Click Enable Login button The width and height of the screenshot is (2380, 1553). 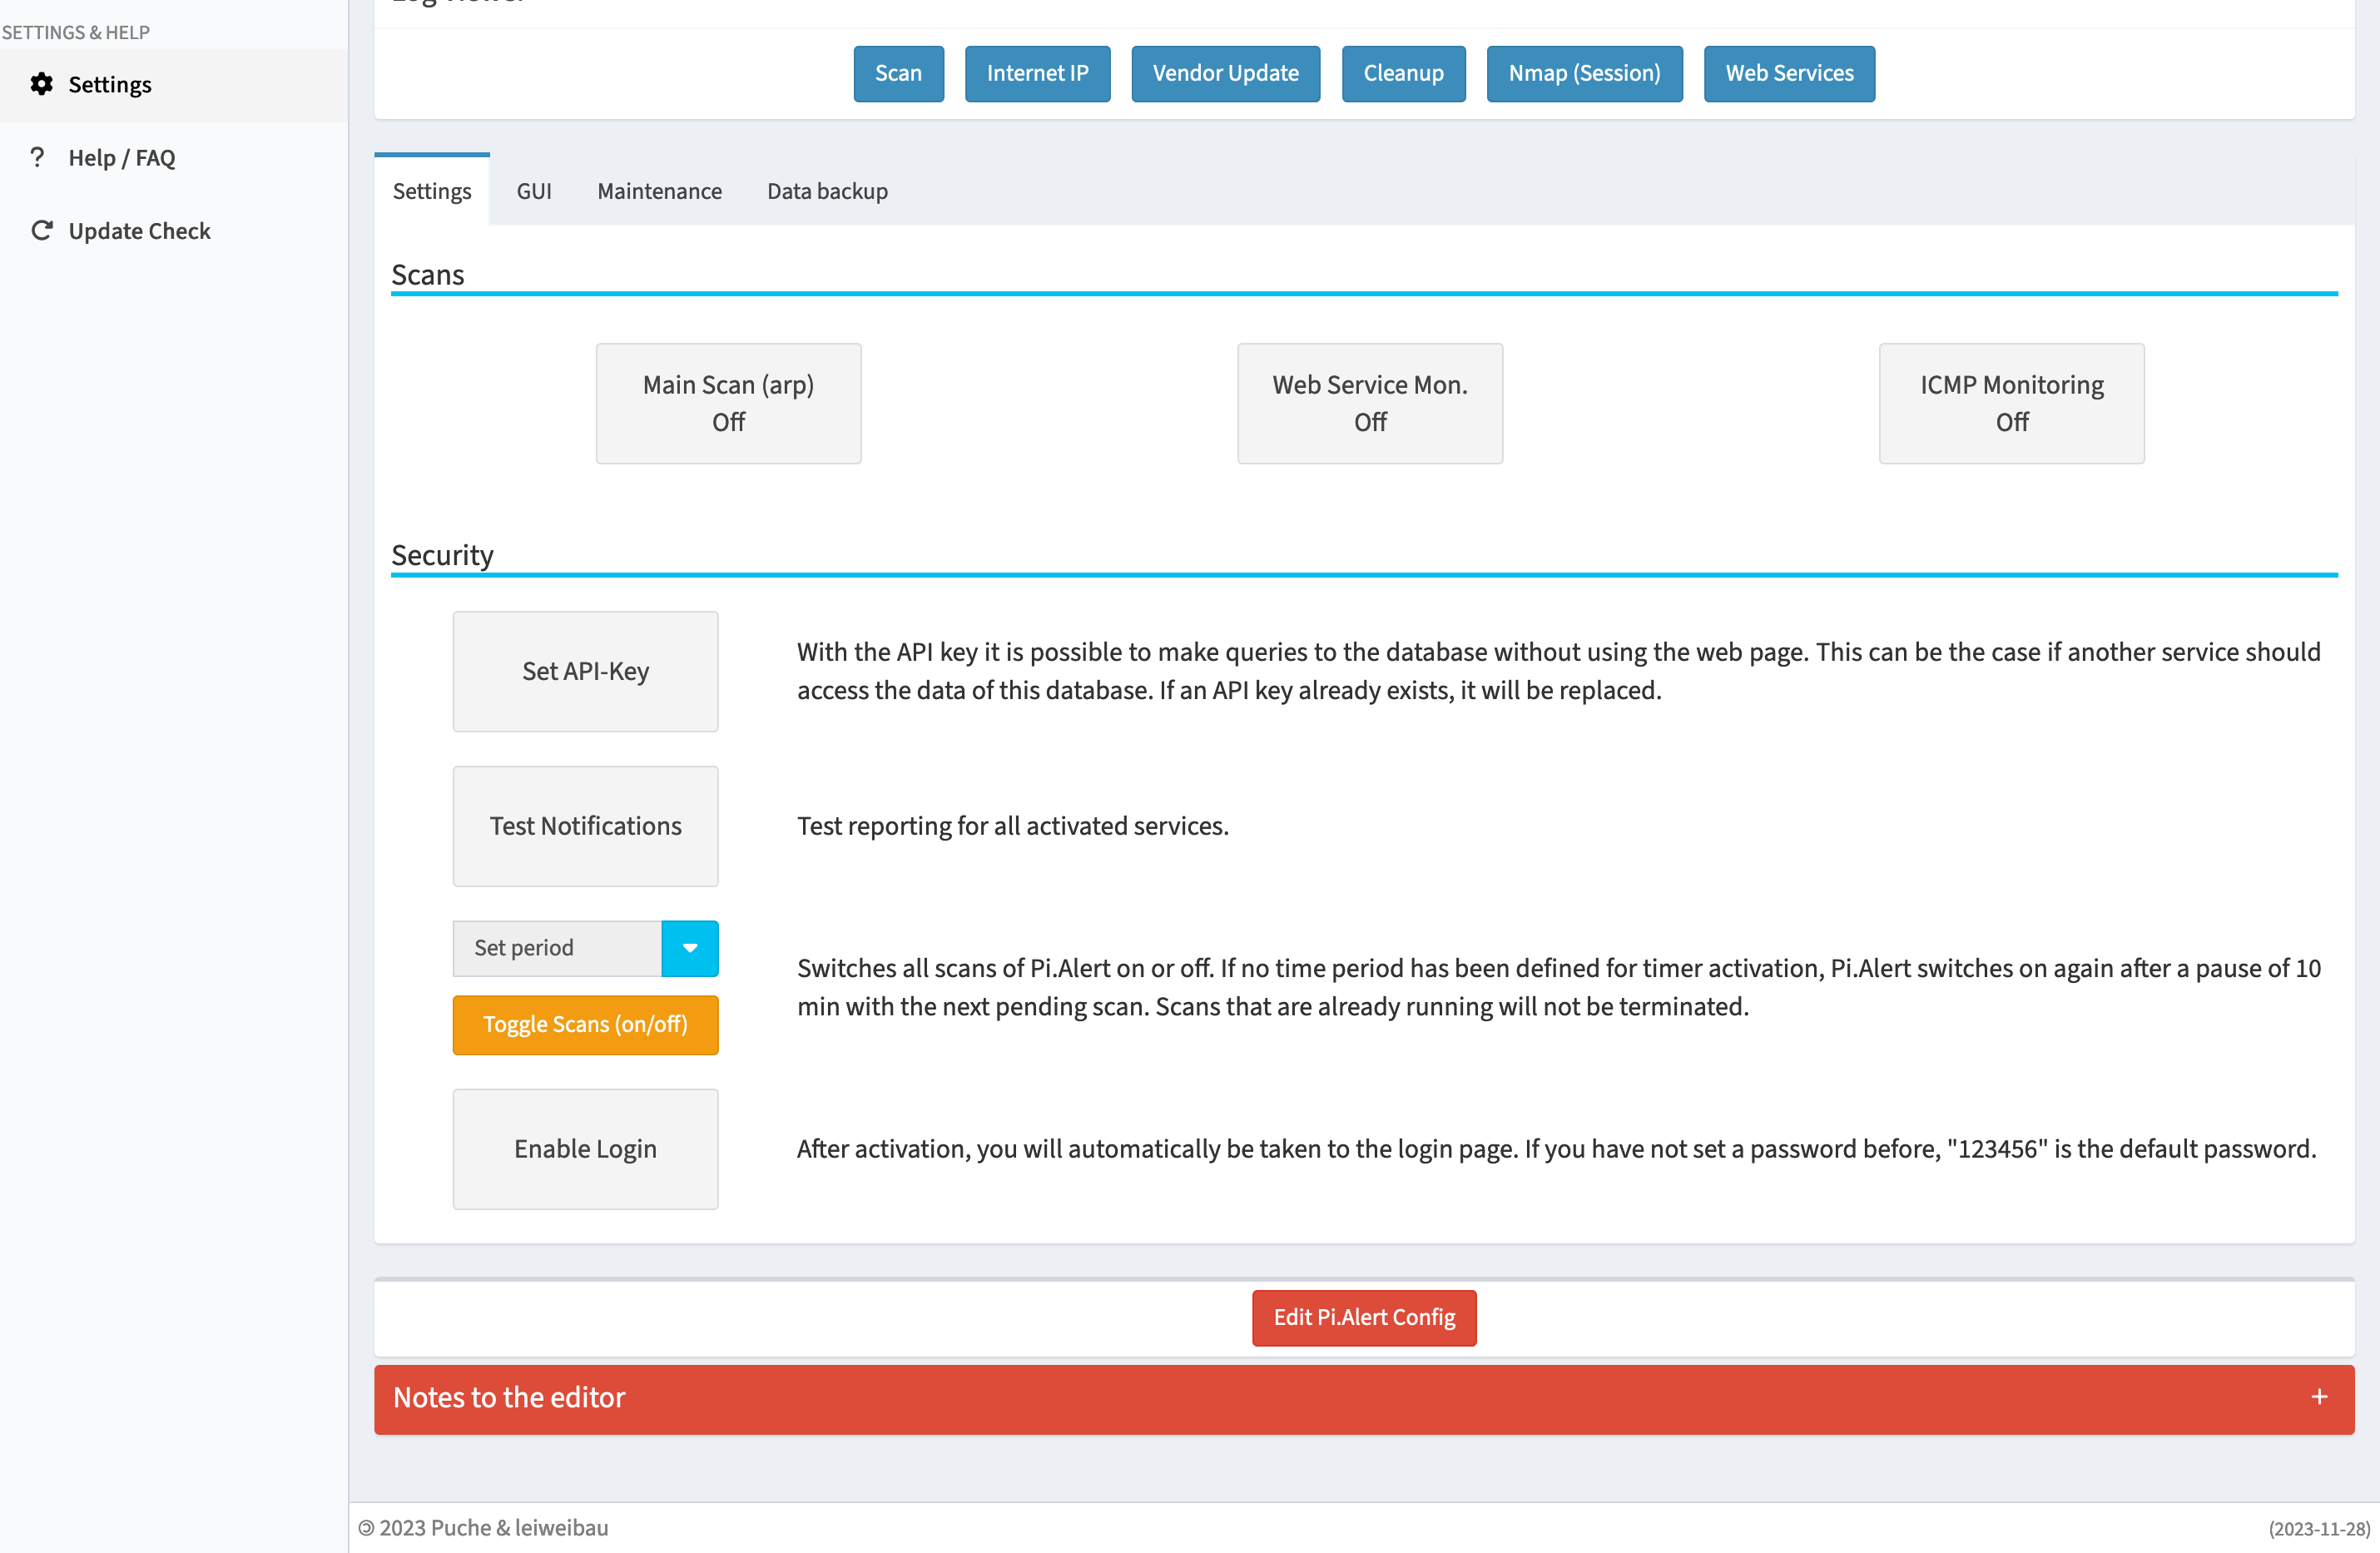point(585,1149)
